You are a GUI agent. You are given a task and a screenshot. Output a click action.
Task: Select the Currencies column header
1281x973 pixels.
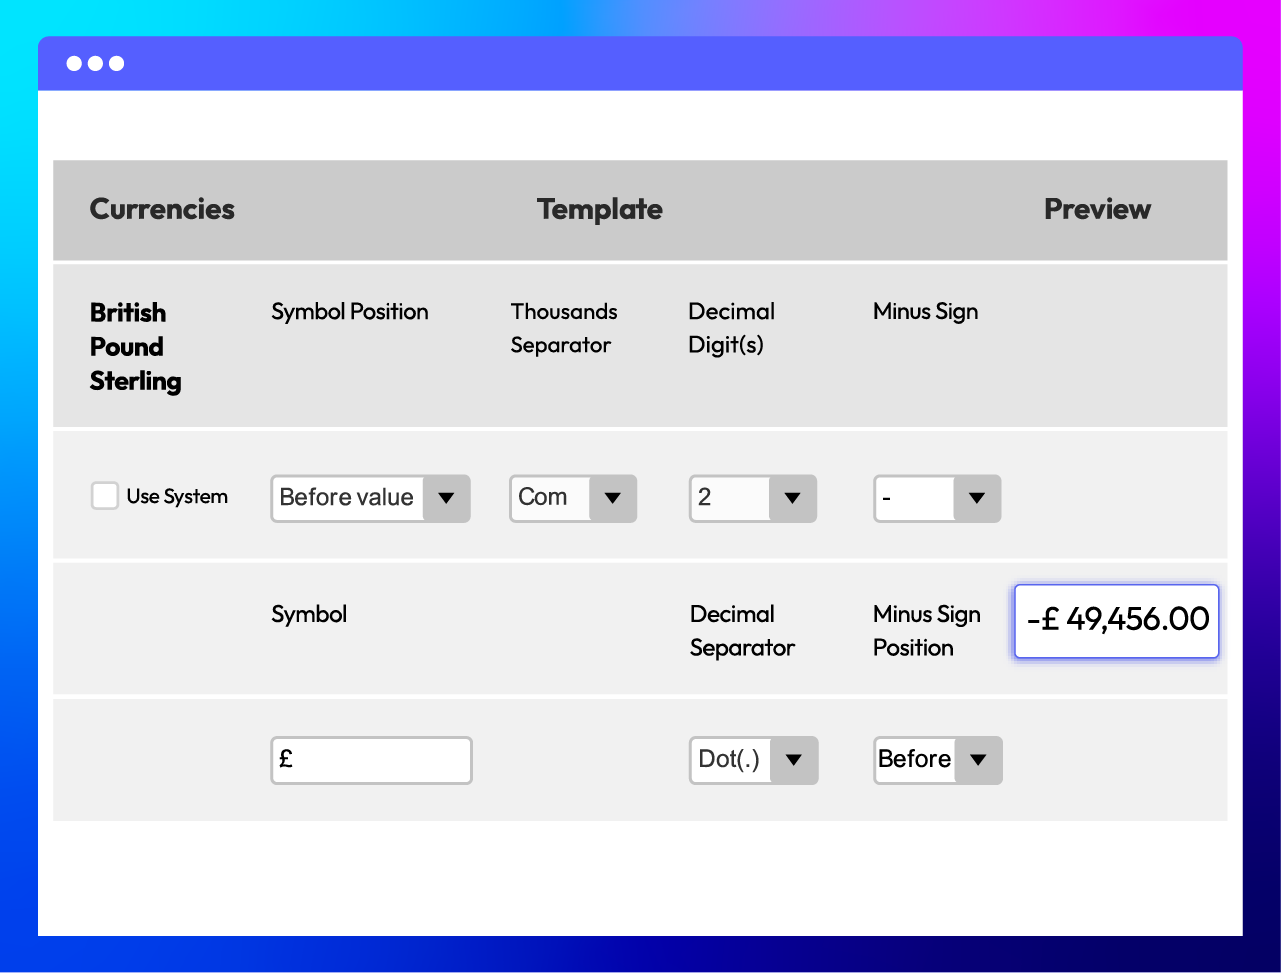click(162, 210)
